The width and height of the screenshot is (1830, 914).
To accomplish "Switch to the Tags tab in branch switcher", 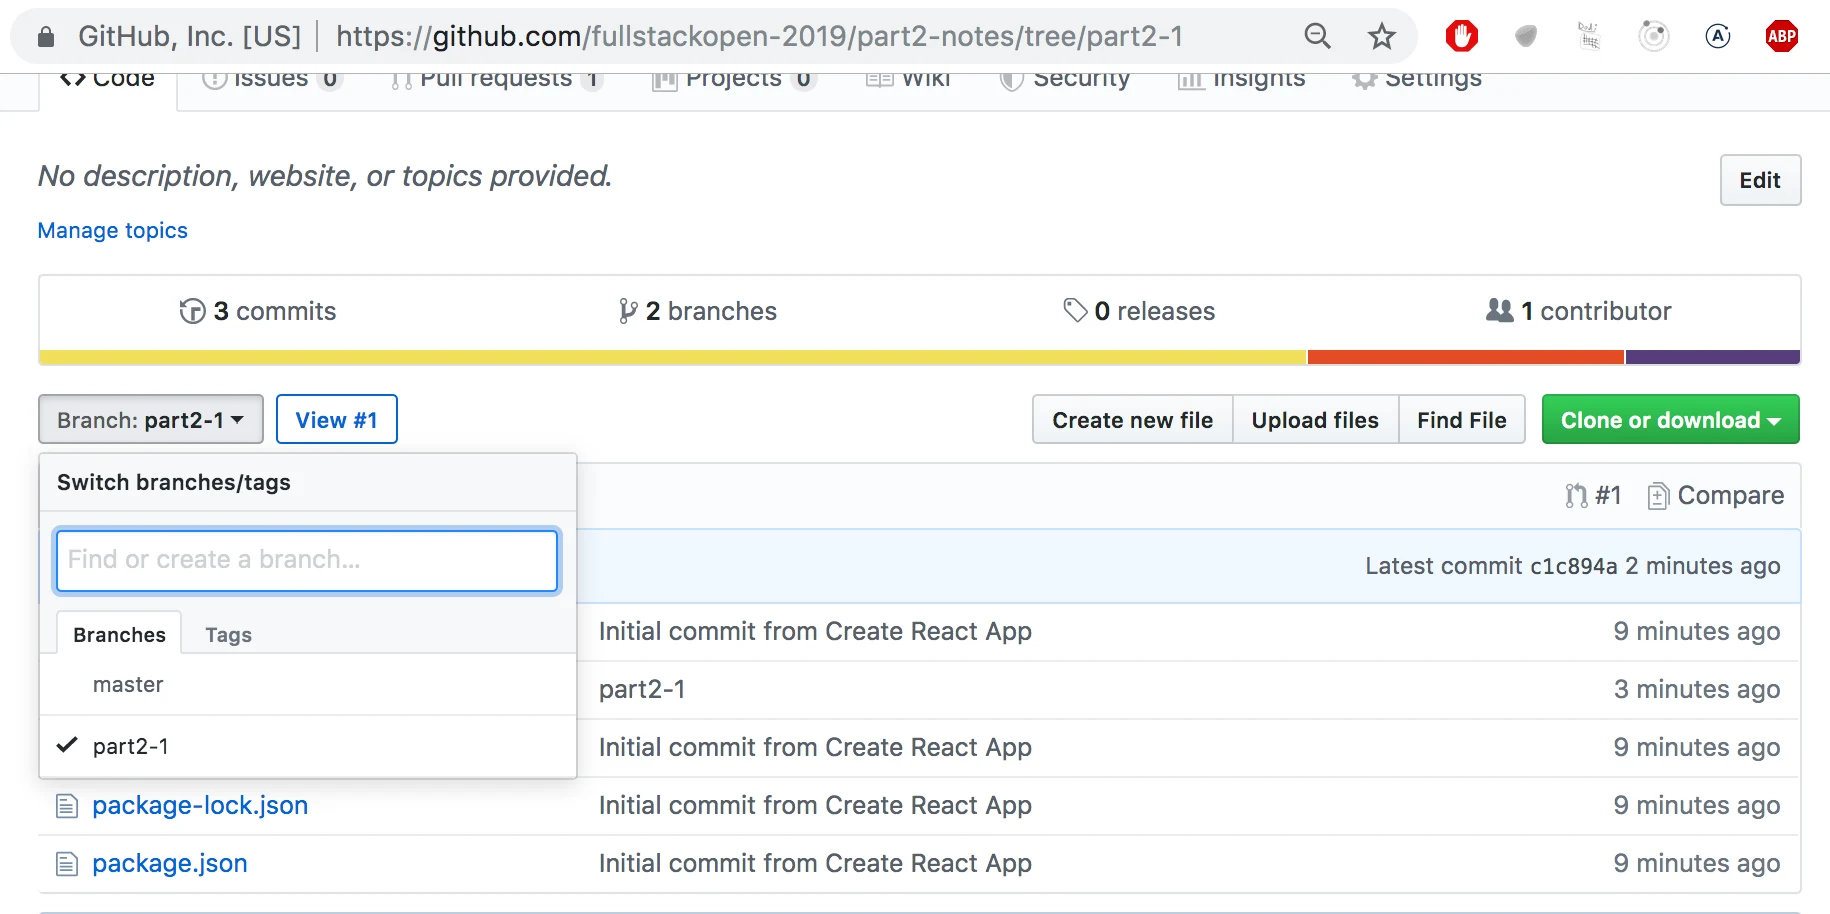I will click(x=228, y=635).
